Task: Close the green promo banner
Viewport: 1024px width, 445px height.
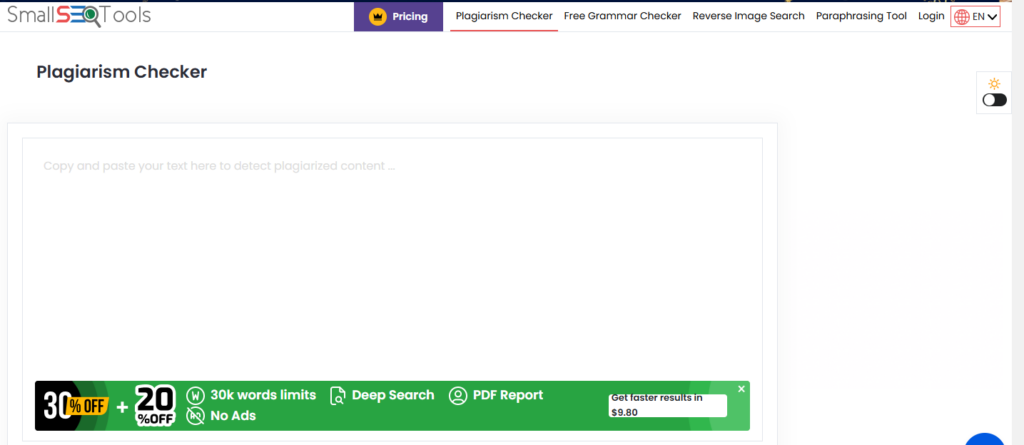Action: click(741, 389)
